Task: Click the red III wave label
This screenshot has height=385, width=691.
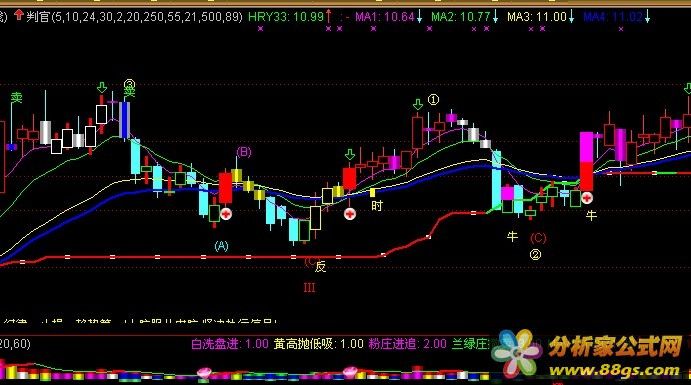Action: point(309,288)
